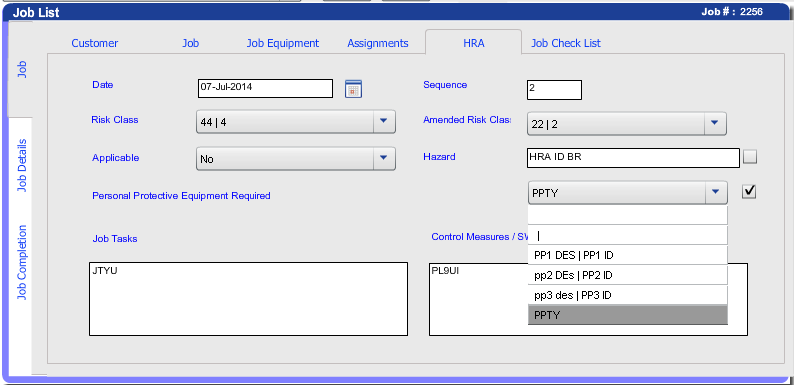794x385 pixels.
Task: Click the Job # : 2256 header text
Action: (x=732, y=12)
